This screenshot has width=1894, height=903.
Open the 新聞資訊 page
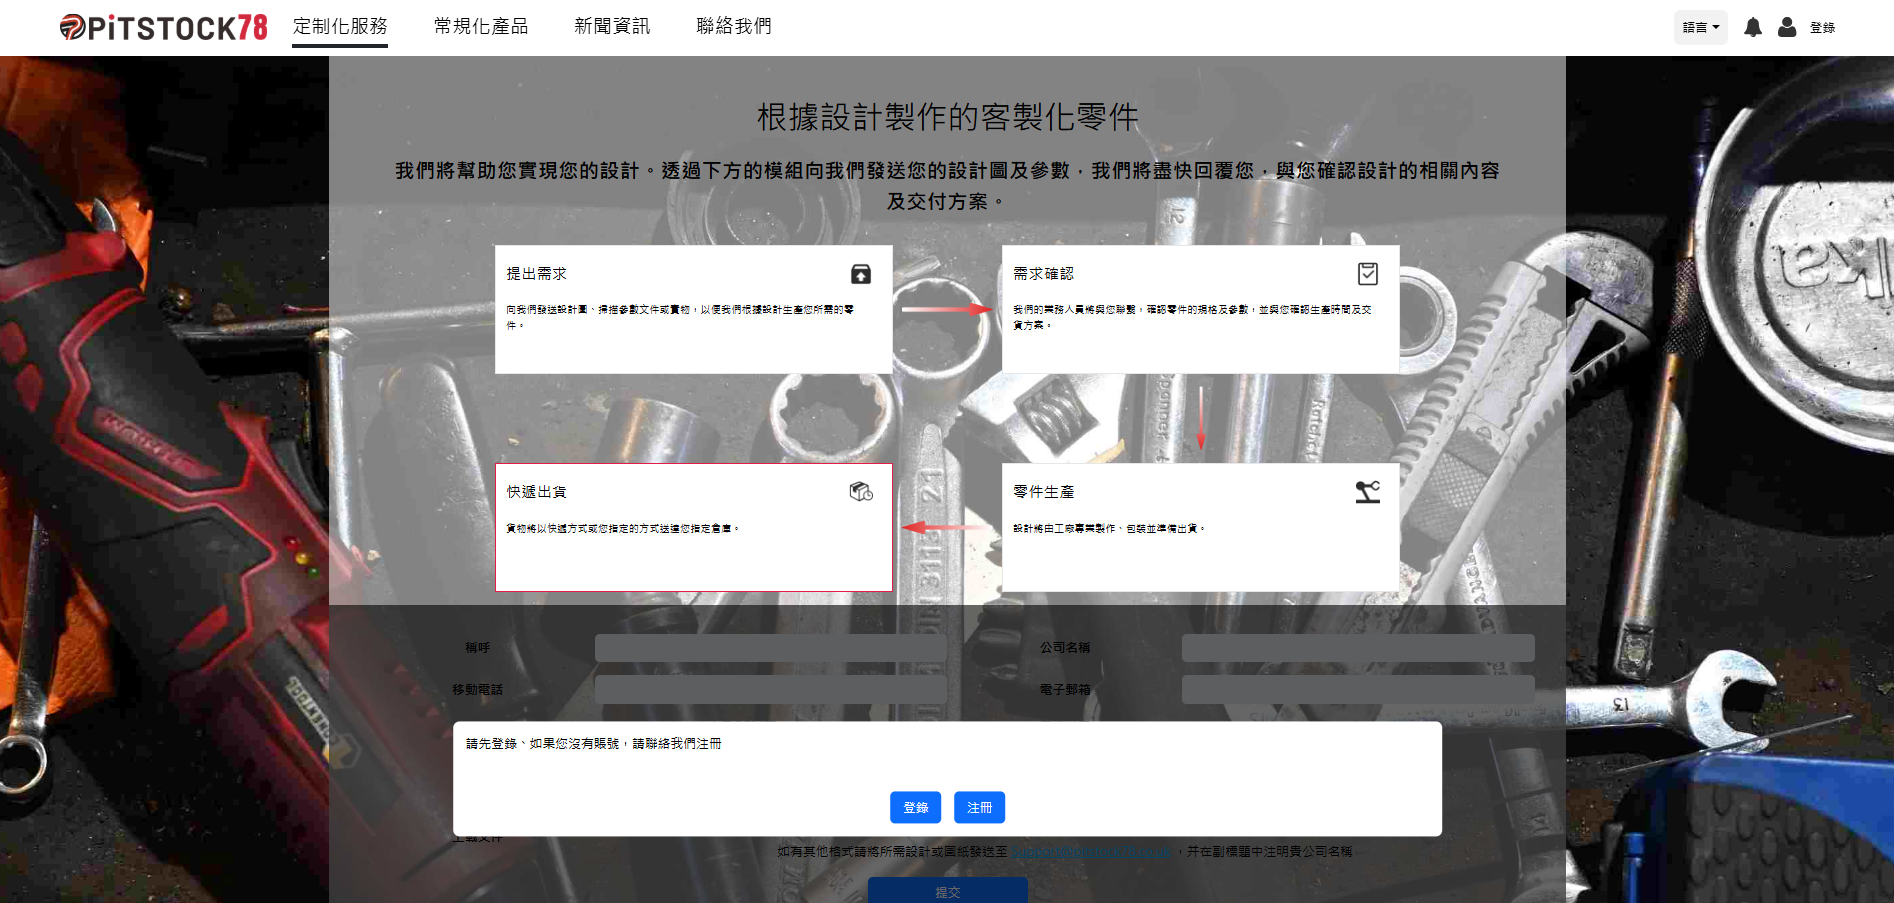[x=612, y=26]
